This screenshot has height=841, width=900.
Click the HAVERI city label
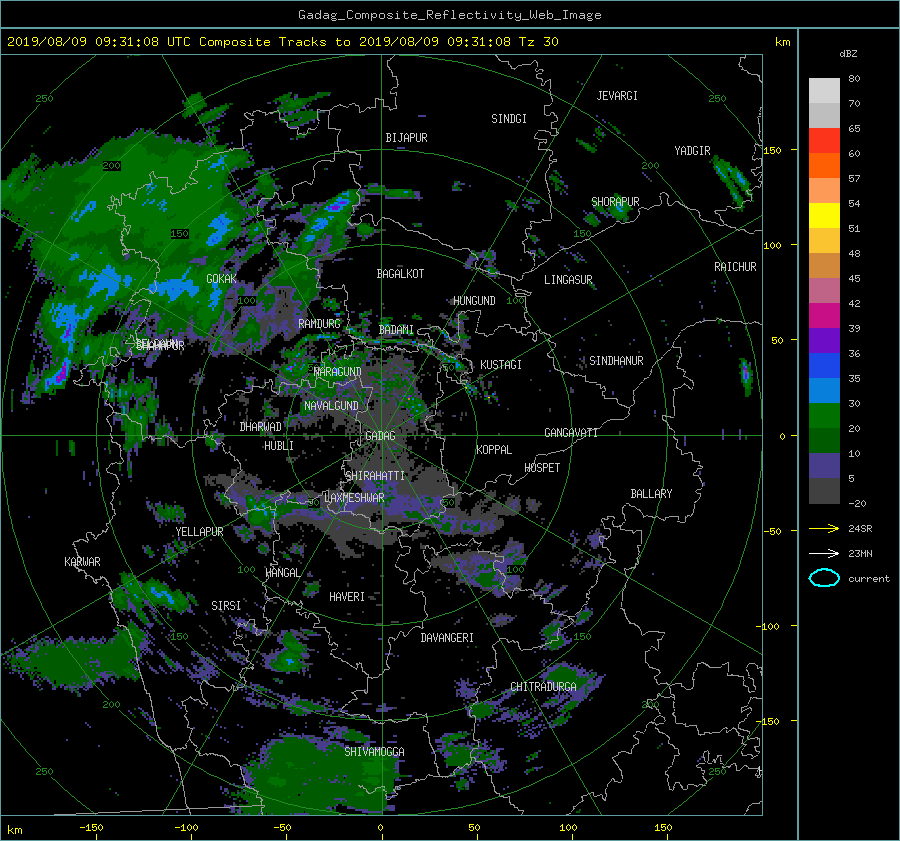tap(347, 597)
